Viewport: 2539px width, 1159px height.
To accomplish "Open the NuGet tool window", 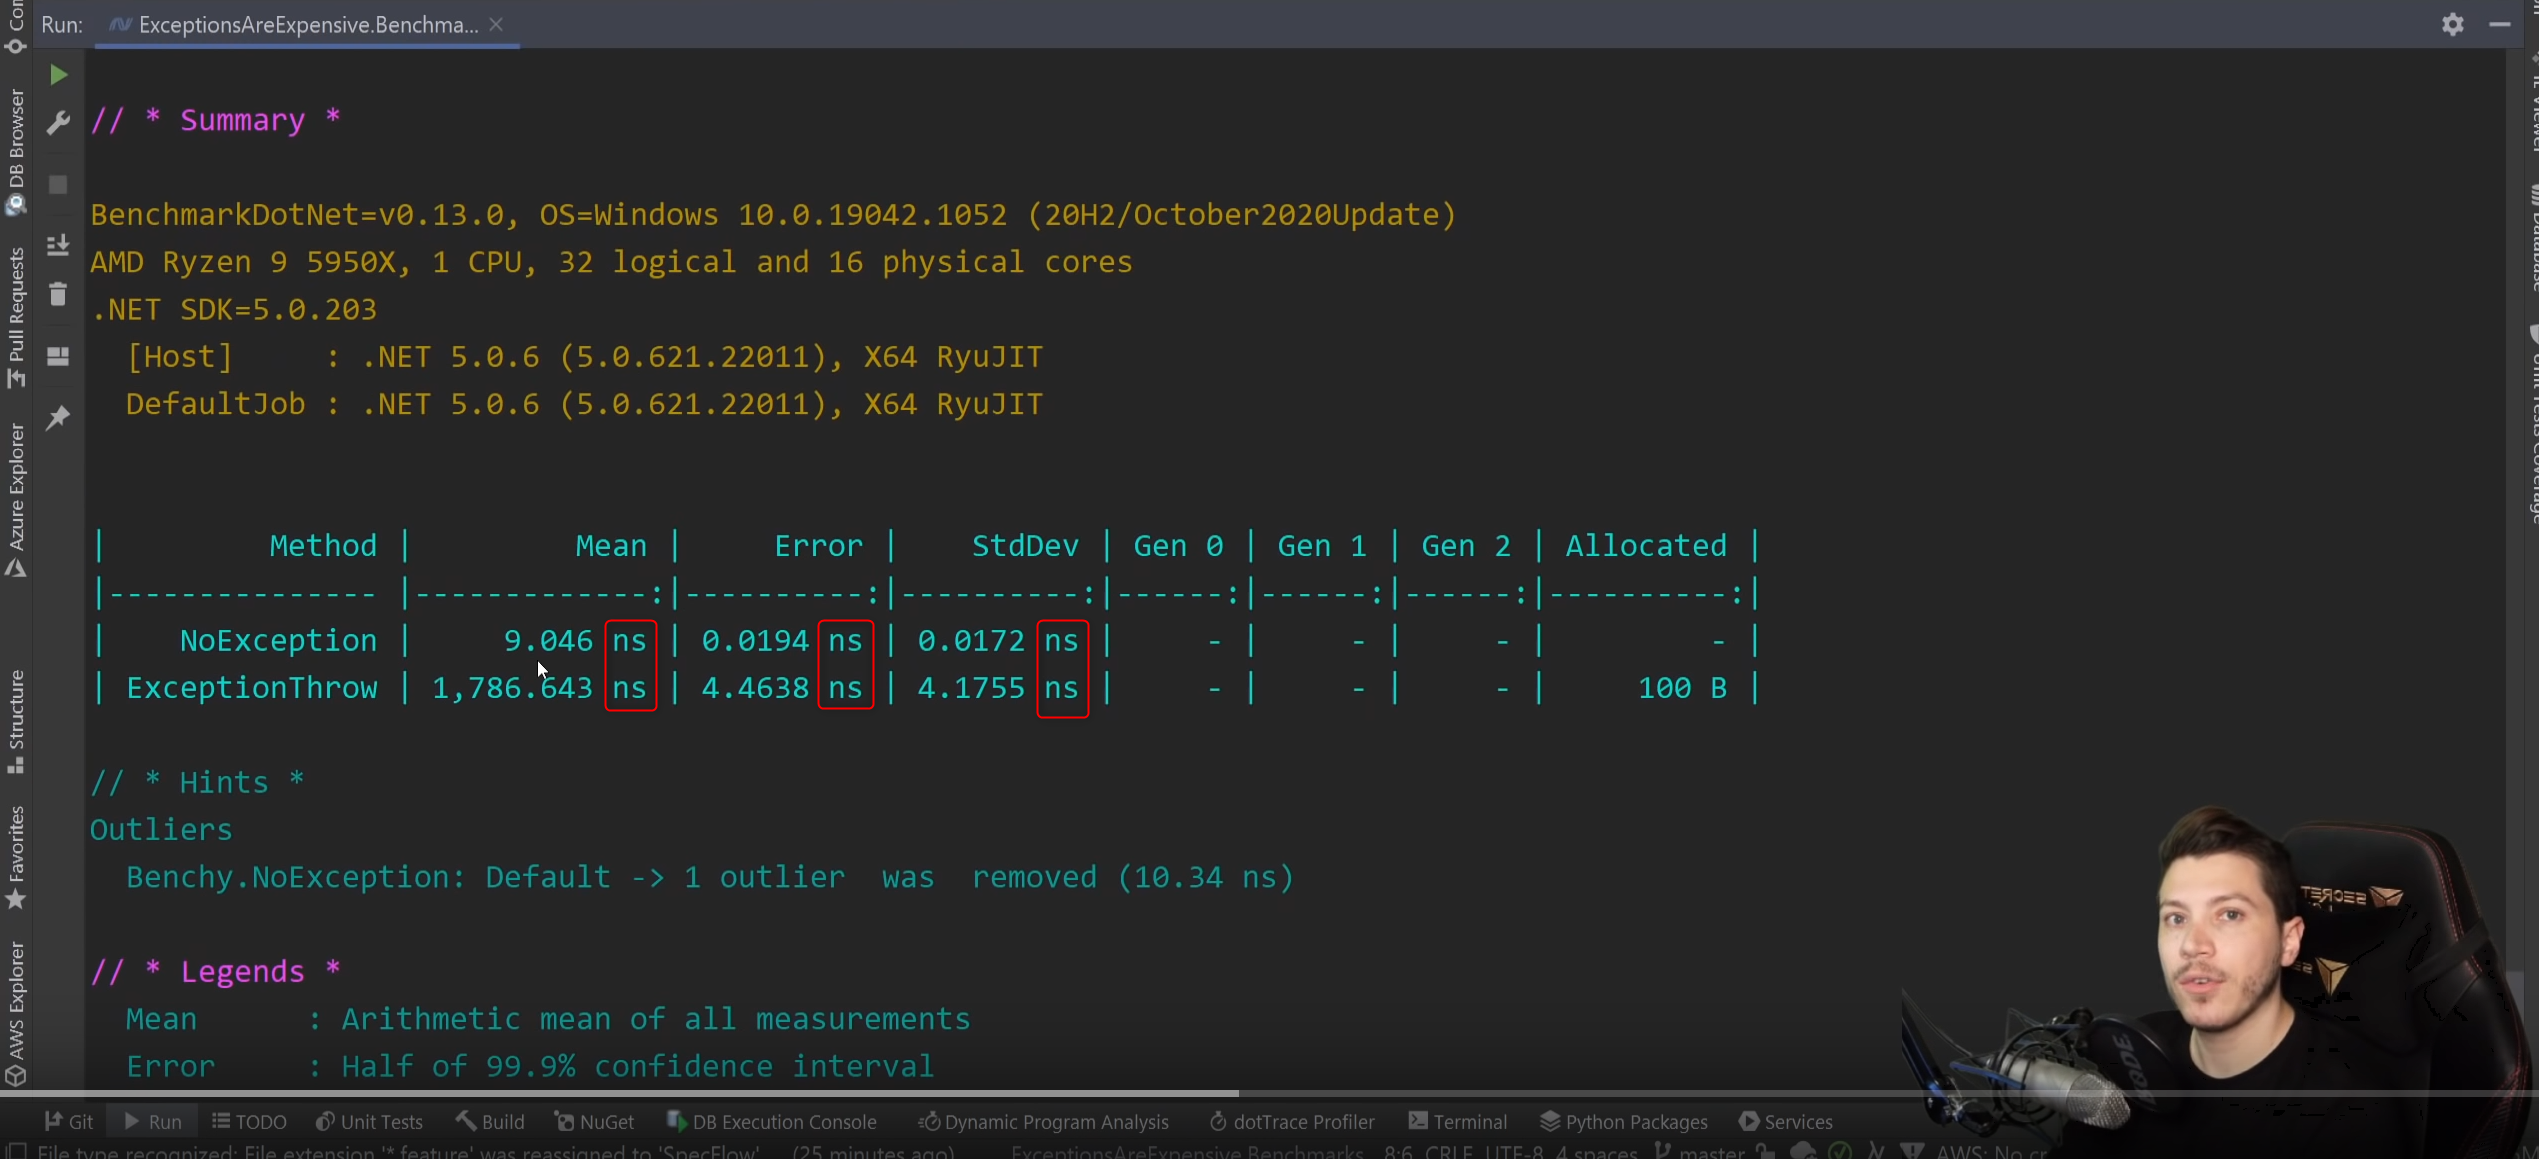I will pos(594,1121).
